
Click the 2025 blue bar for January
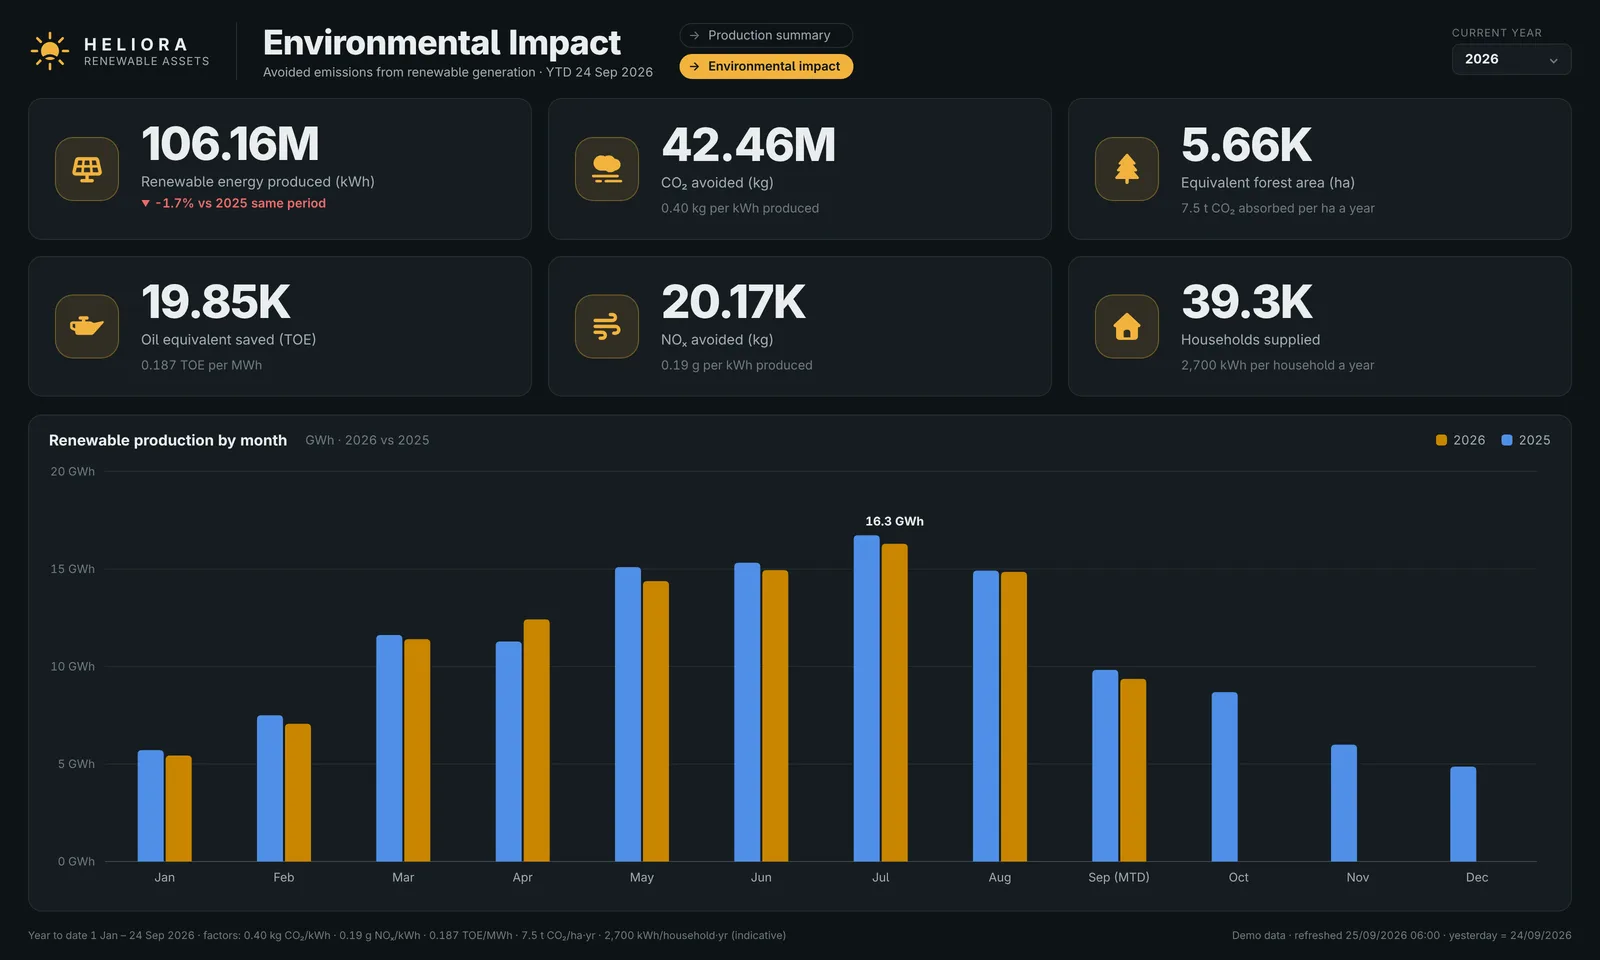click(151, 806)
